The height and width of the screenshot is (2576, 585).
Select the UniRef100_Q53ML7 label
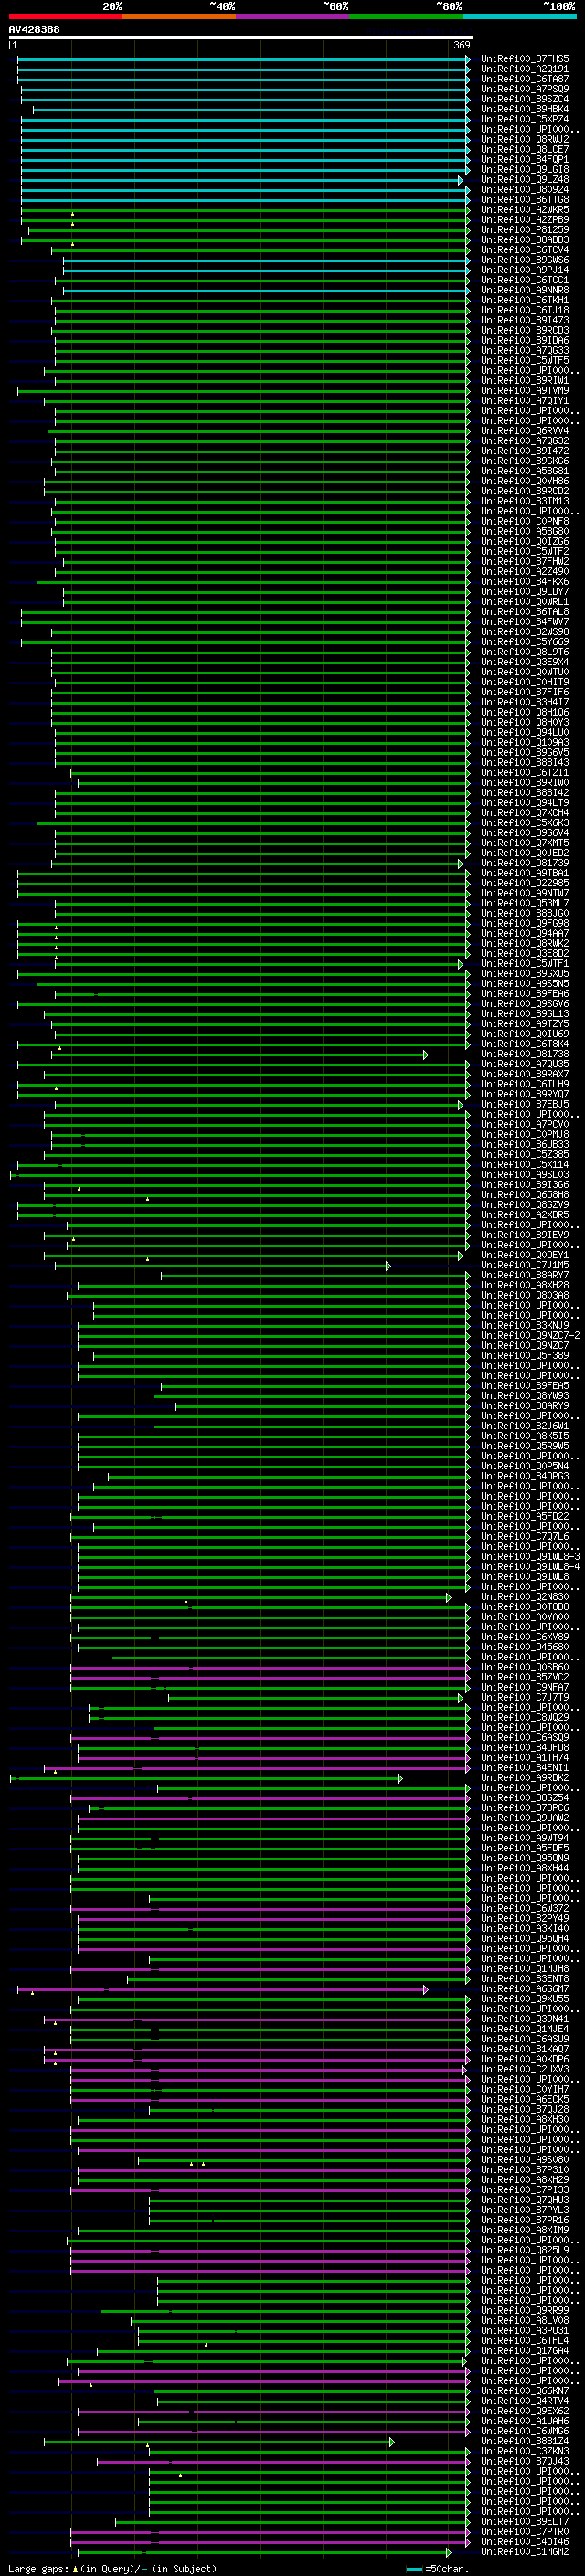(525, 903)
